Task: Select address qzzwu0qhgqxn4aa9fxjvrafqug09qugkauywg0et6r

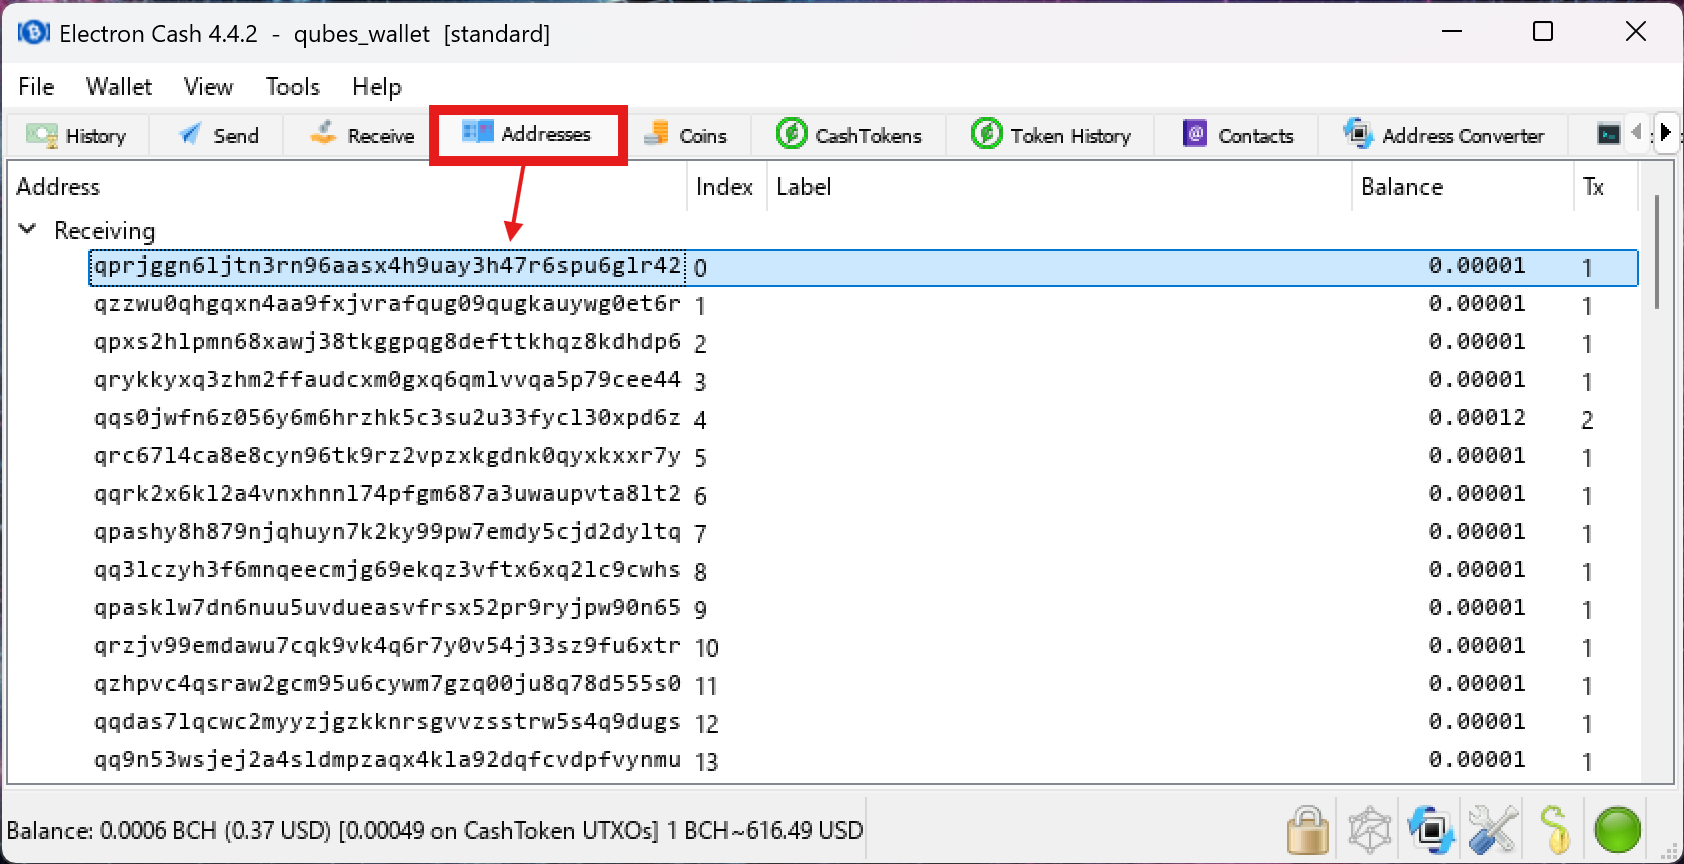Action: point(387,304)
